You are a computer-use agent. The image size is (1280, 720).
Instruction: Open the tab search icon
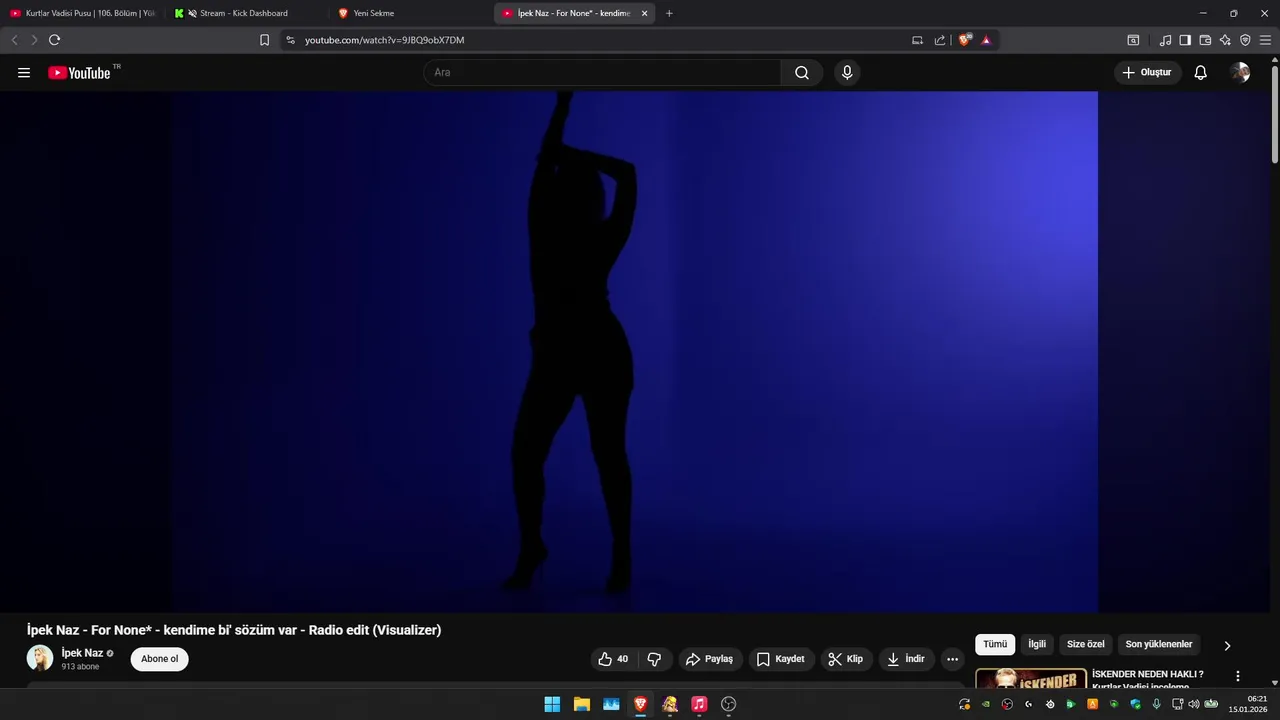[1133, 40]
